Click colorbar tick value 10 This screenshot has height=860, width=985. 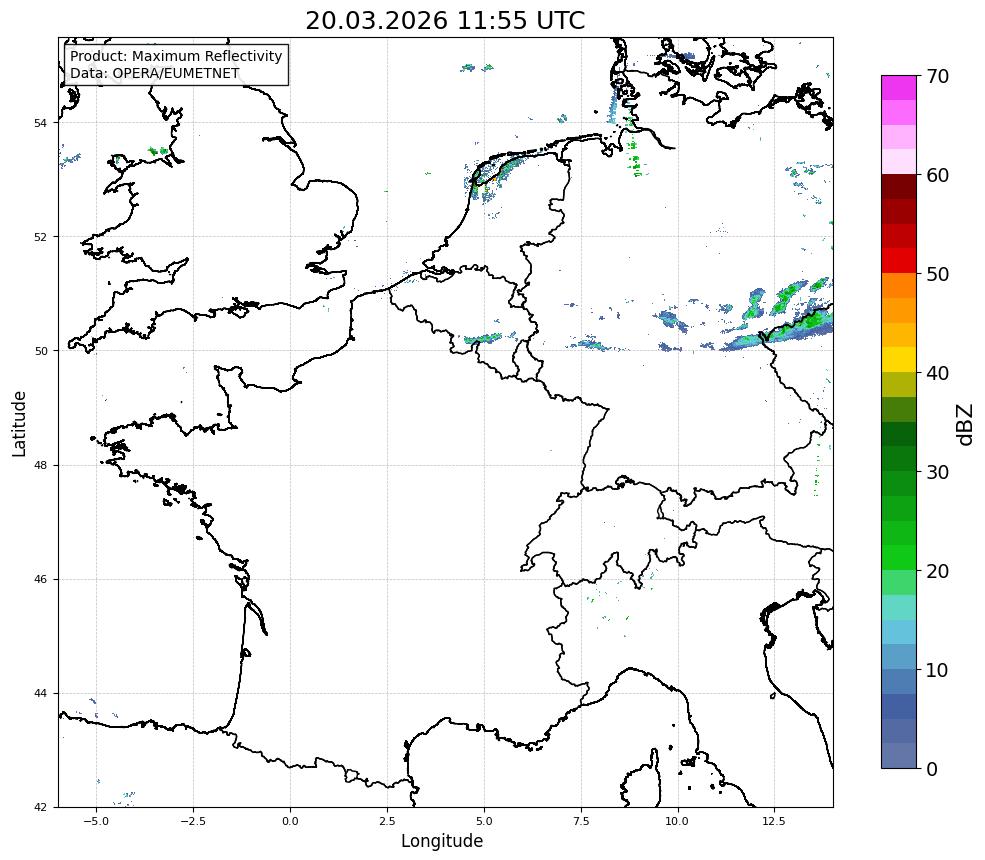click(x=937, y=670)
